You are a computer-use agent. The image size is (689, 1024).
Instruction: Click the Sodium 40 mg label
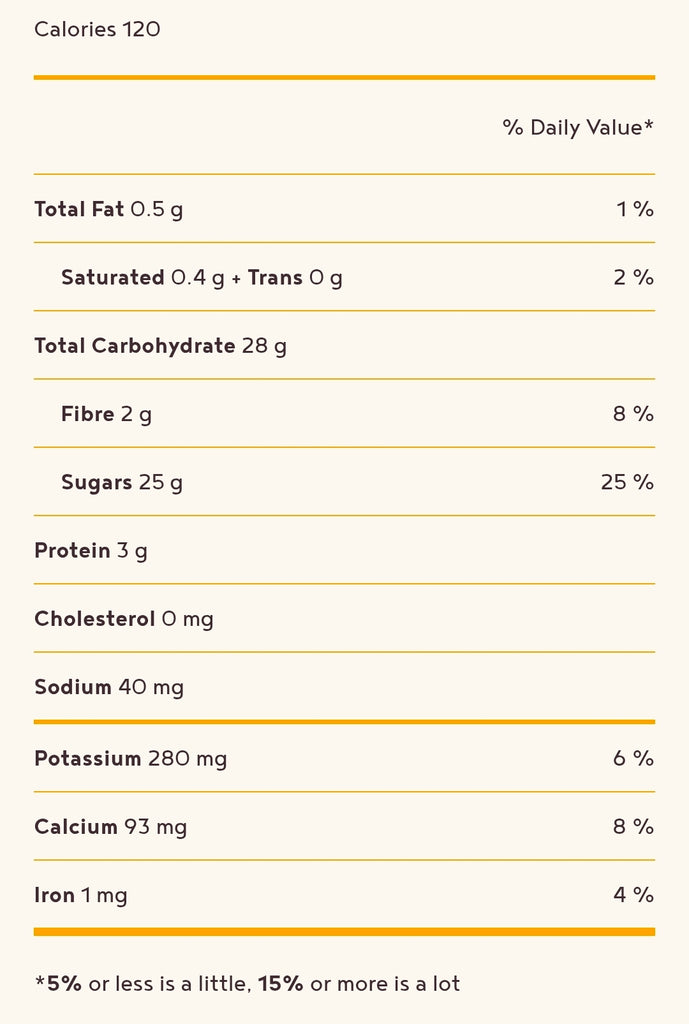pyautogui.click(x=108, y=688)
